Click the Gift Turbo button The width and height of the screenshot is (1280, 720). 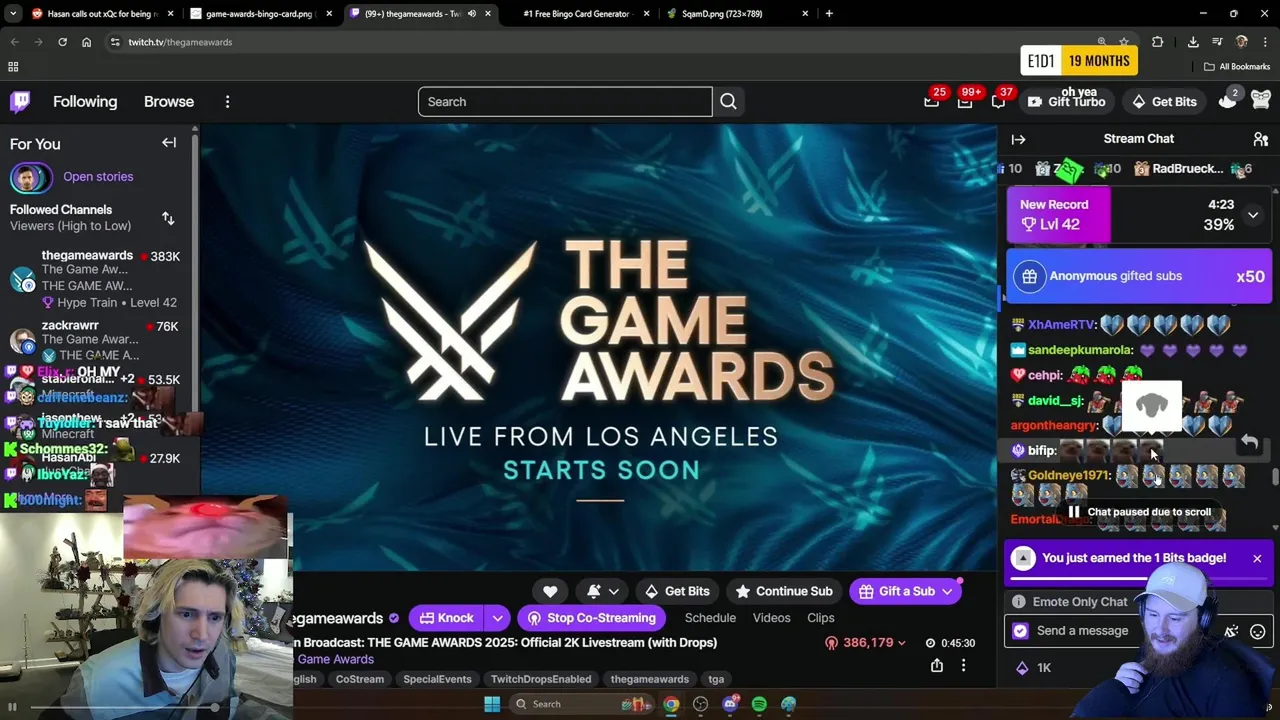[1066, 102]
